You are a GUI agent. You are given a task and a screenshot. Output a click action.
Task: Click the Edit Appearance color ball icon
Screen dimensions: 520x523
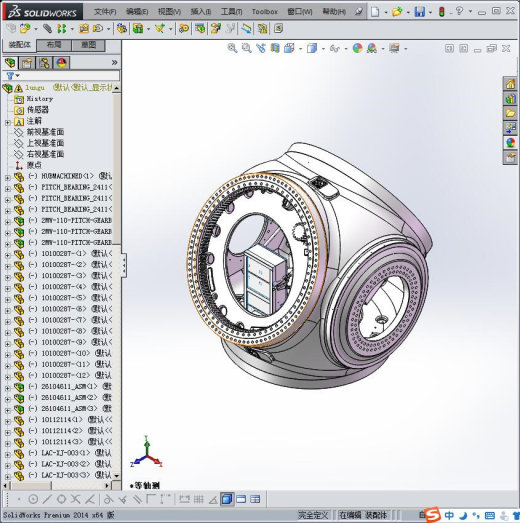357,48
